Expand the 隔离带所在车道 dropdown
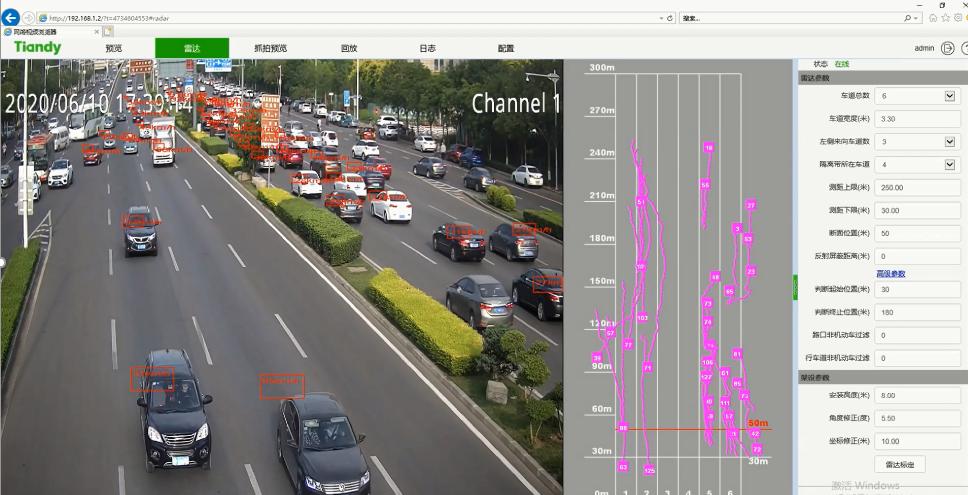 949,164
